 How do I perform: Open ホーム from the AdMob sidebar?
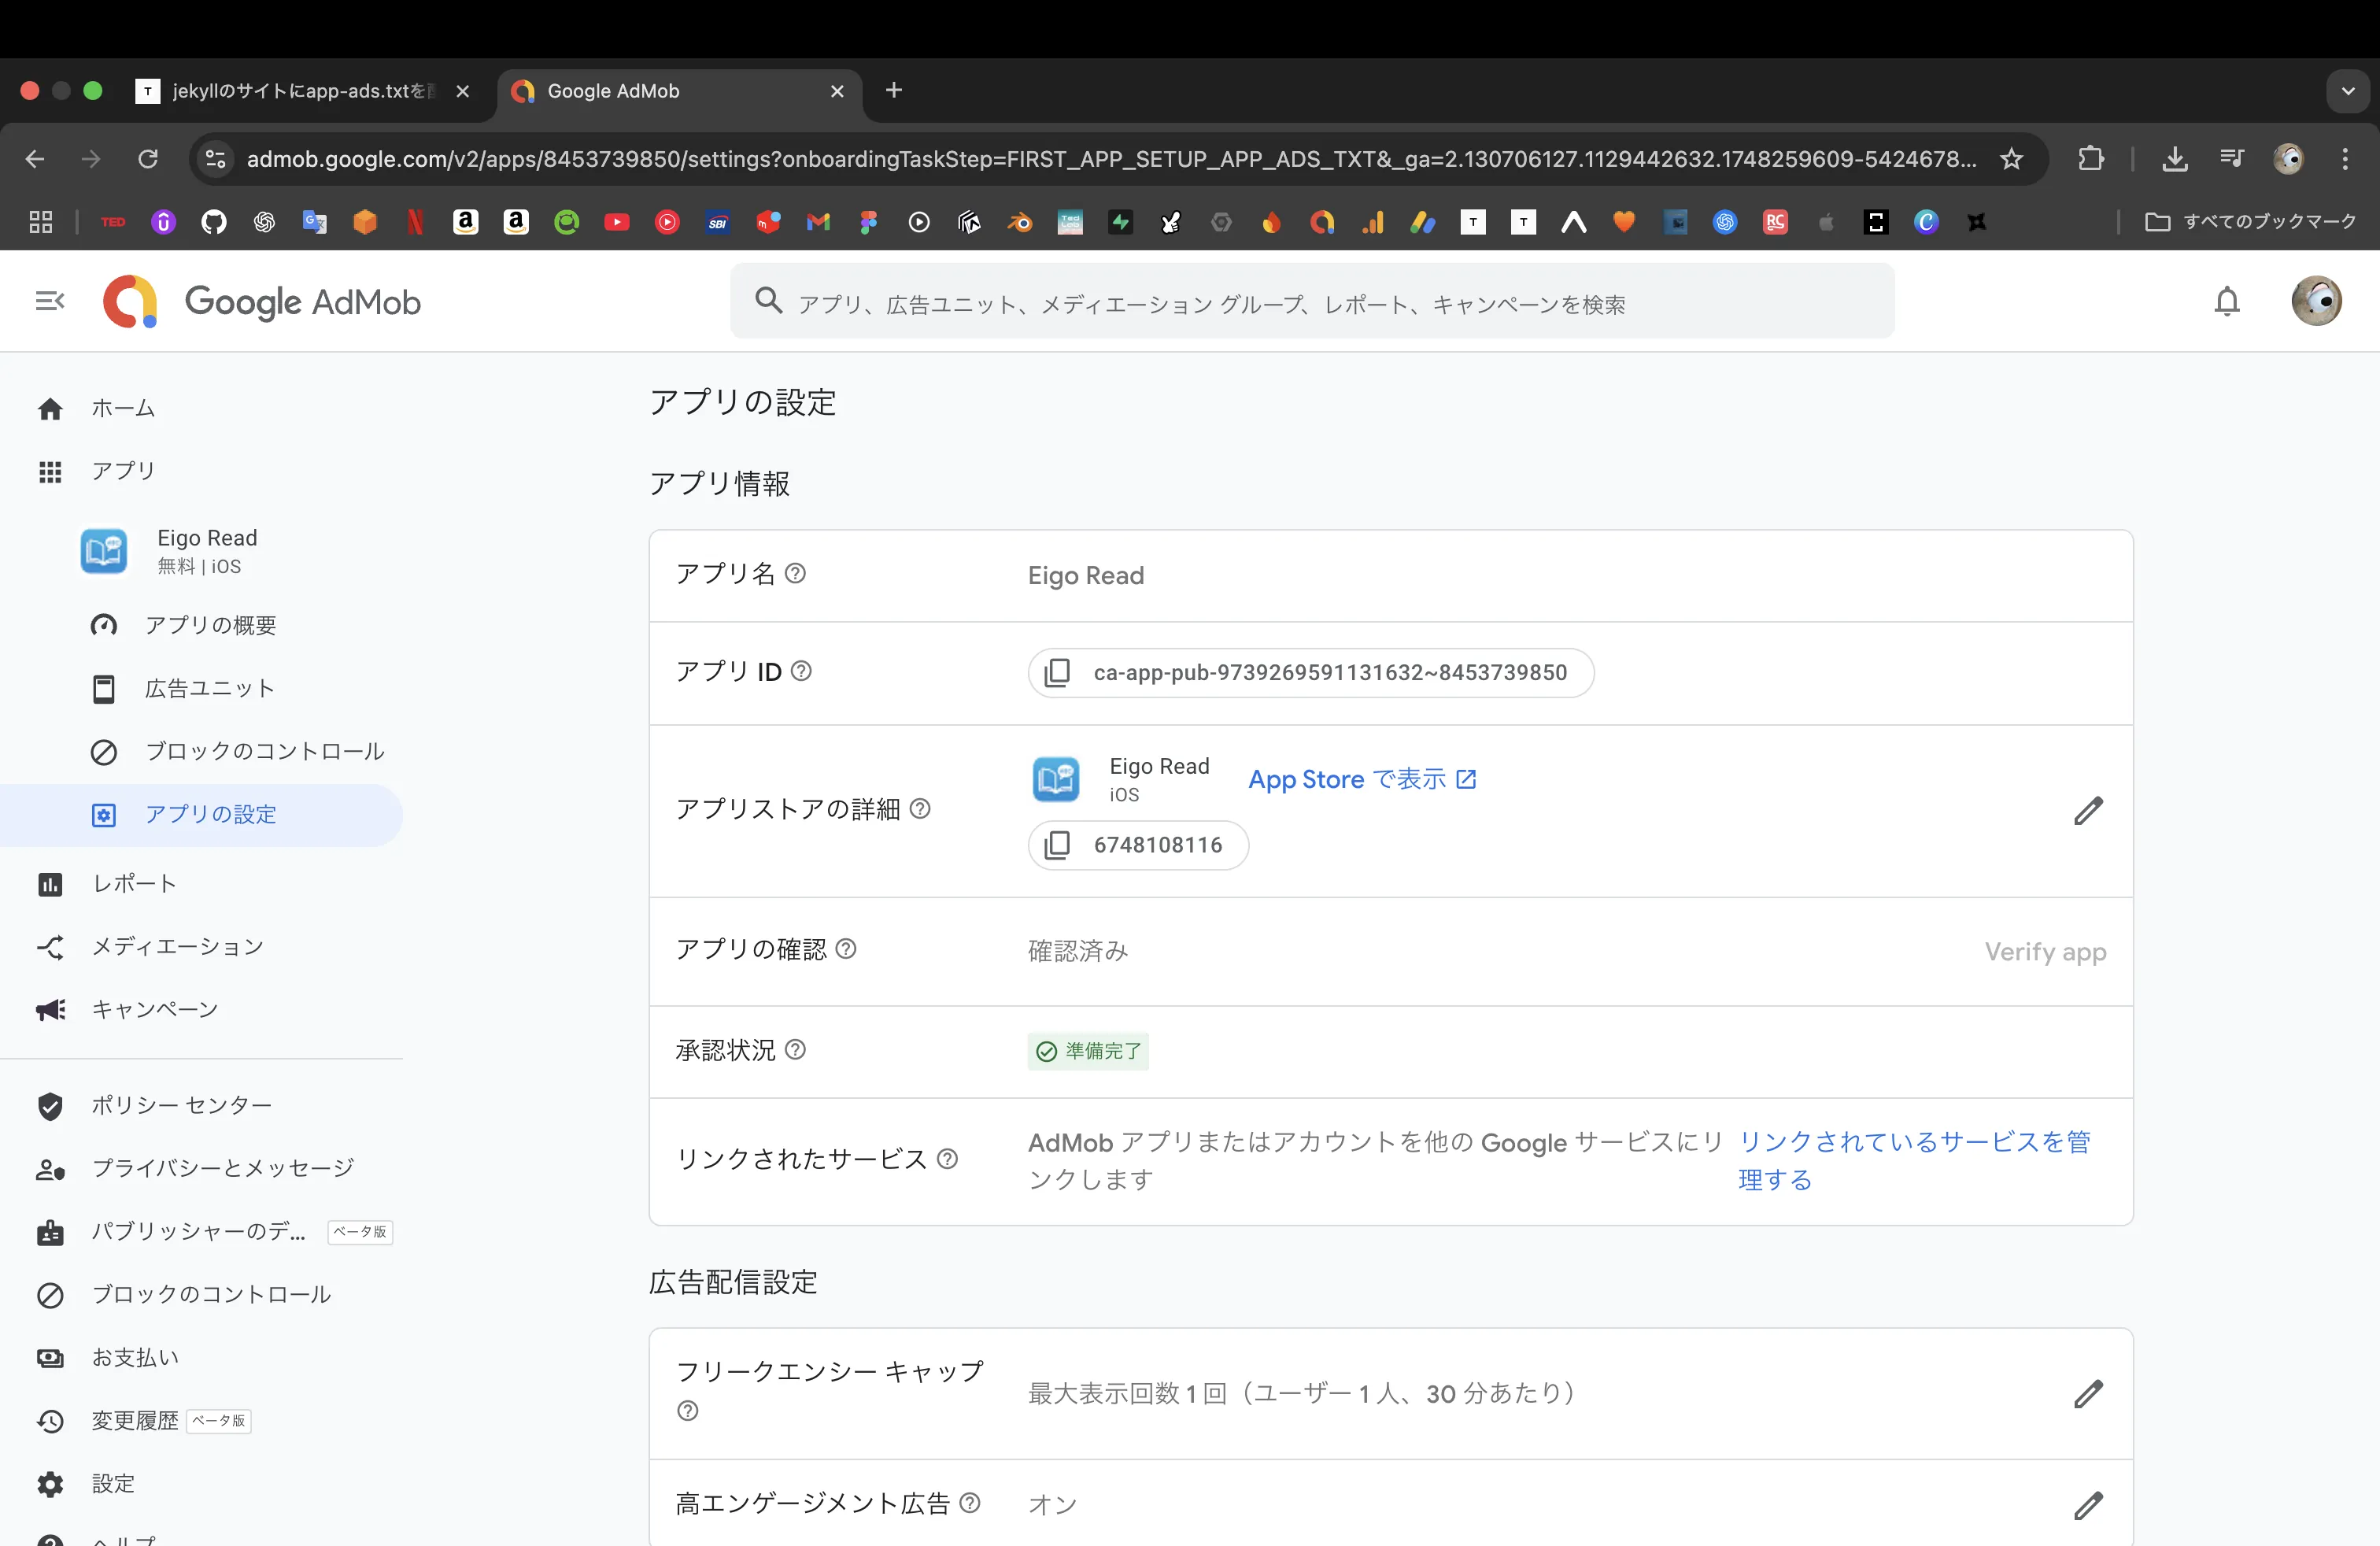tap(123, 408)
